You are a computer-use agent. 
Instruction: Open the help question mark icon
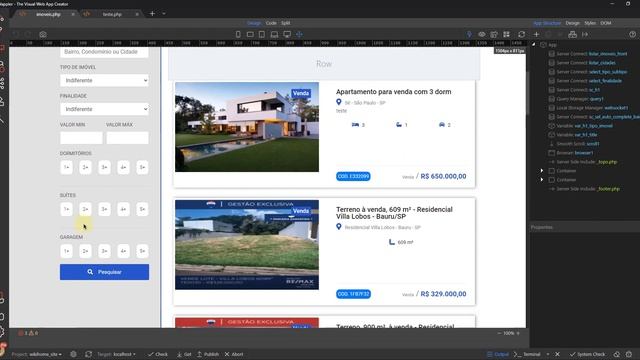coord(632,35)
